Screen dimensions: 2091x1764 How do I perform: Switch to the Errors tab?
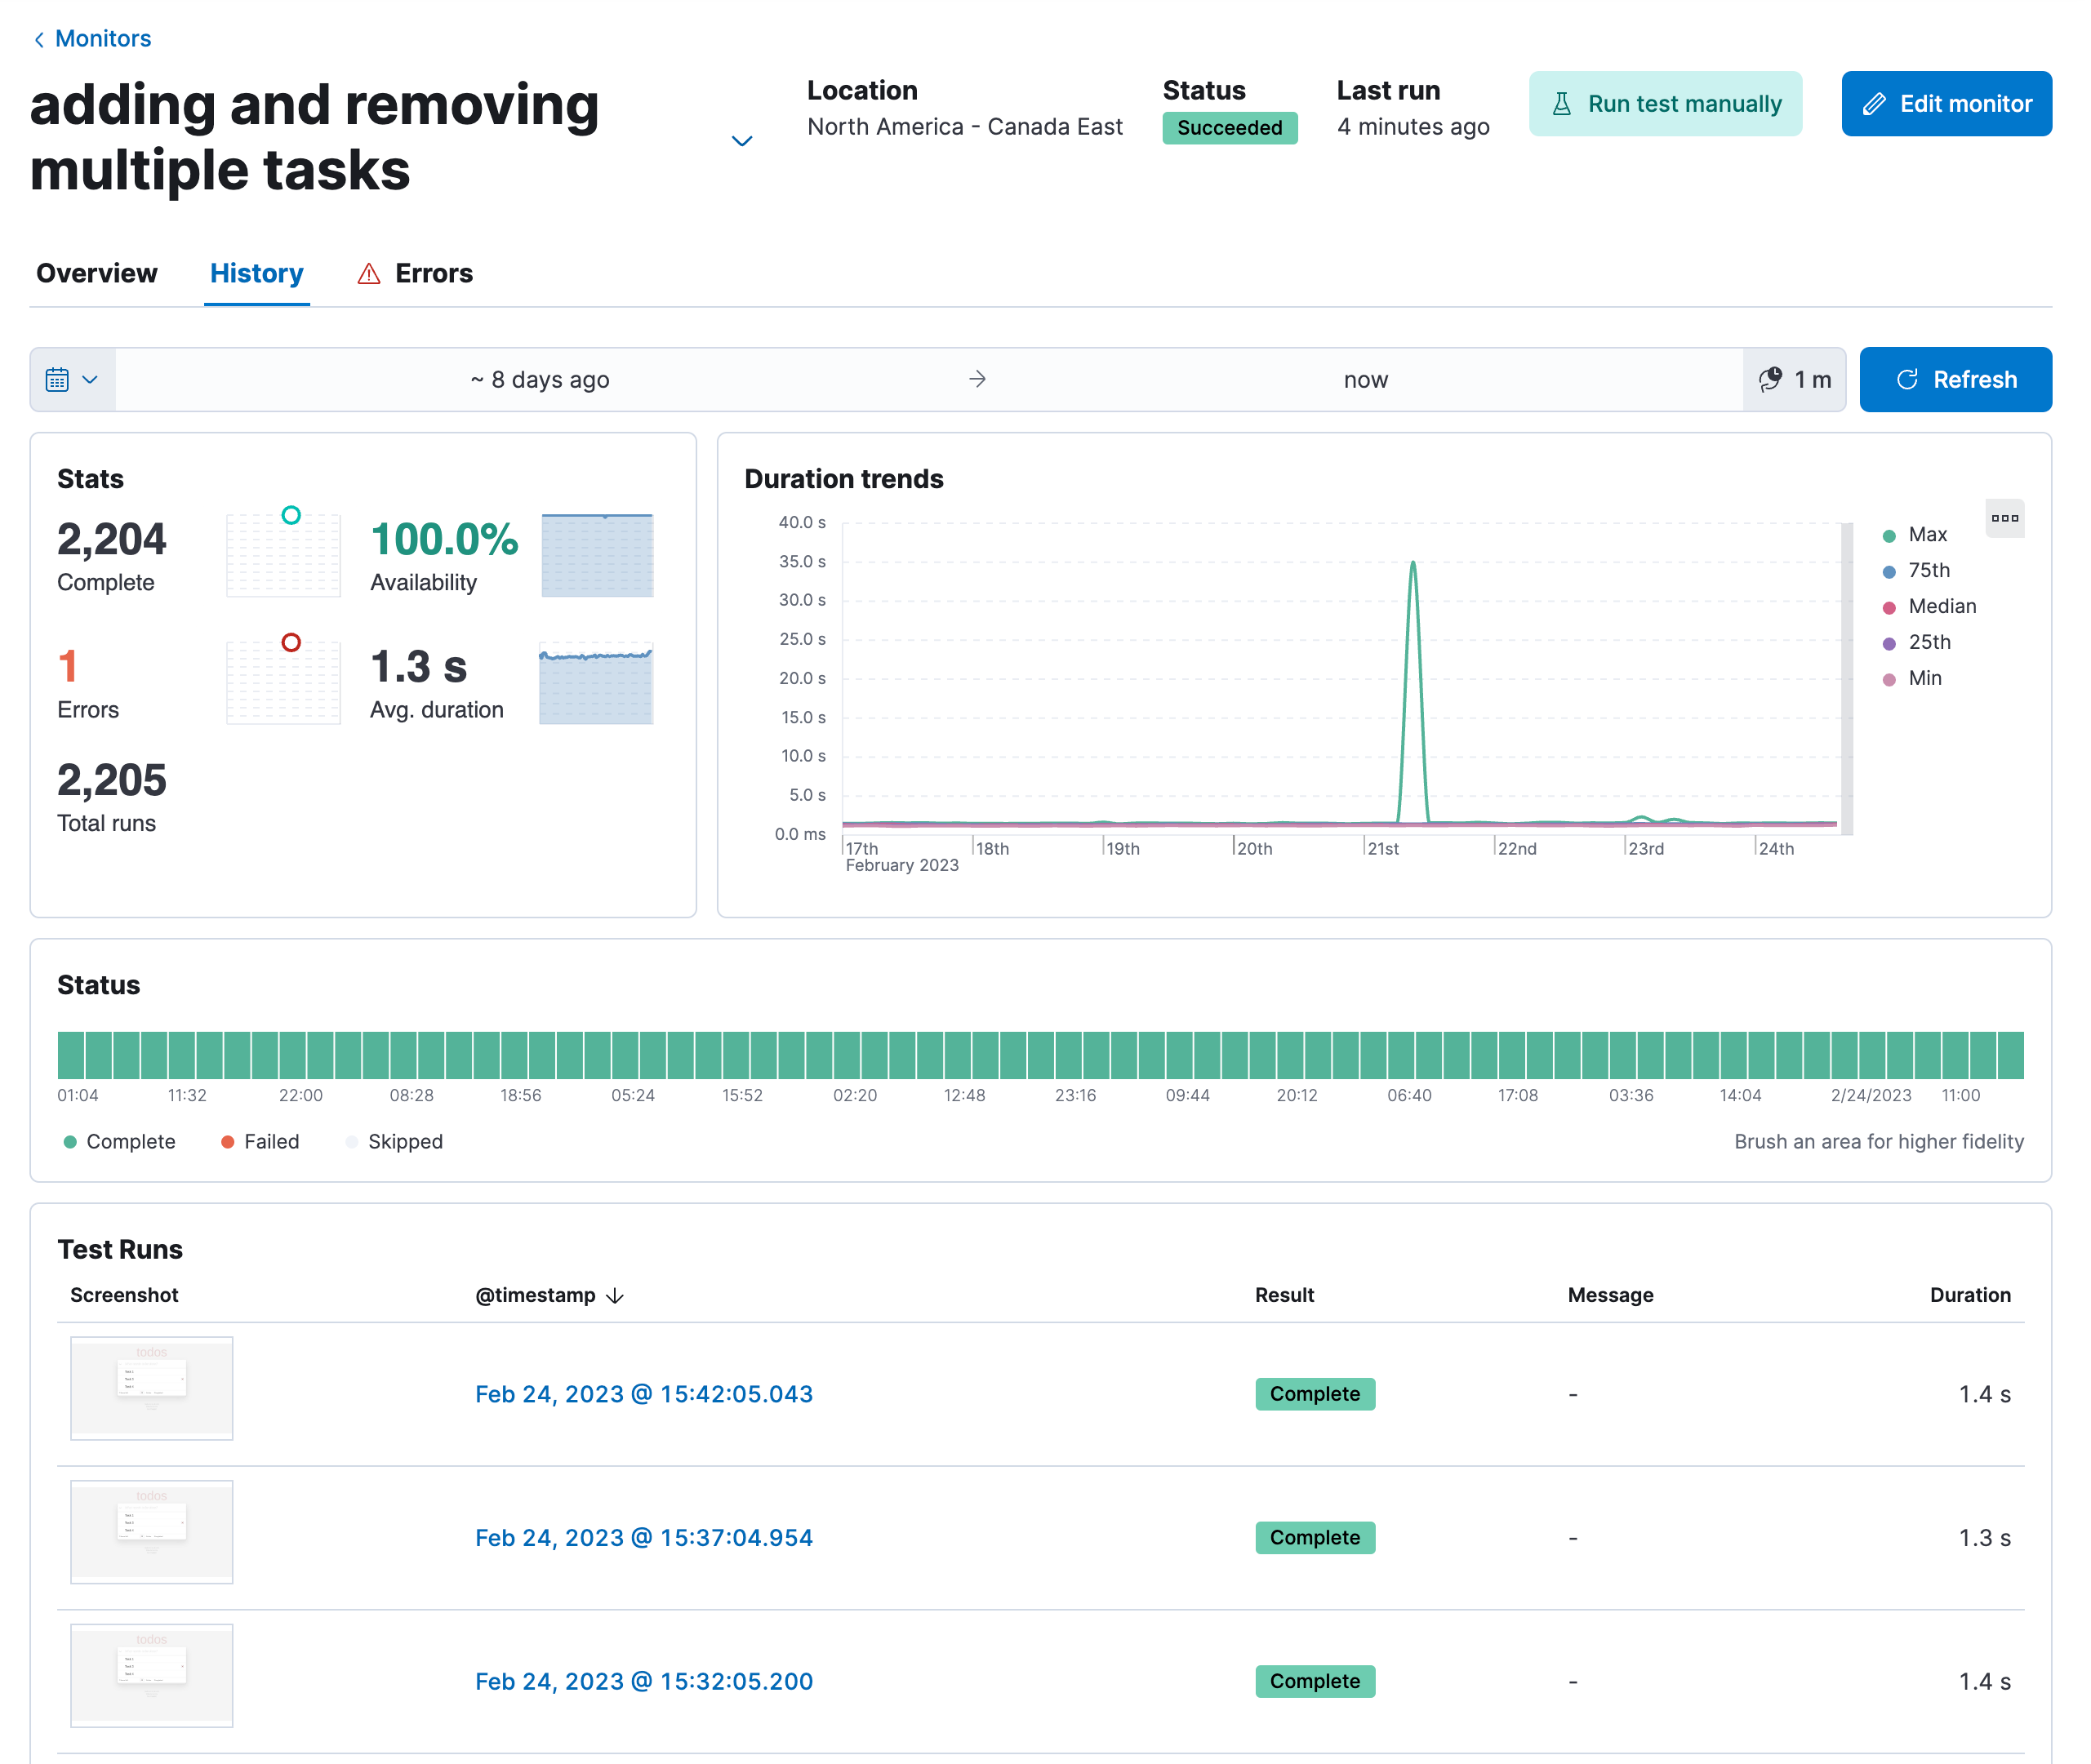coord(432,273)
